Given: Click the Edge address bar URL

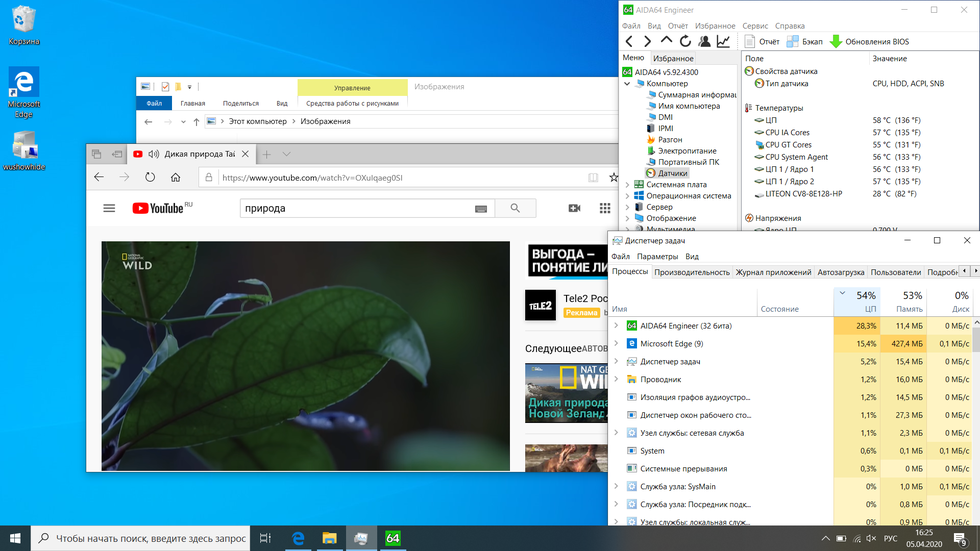Looking at the screenshot, I should 312,178.
